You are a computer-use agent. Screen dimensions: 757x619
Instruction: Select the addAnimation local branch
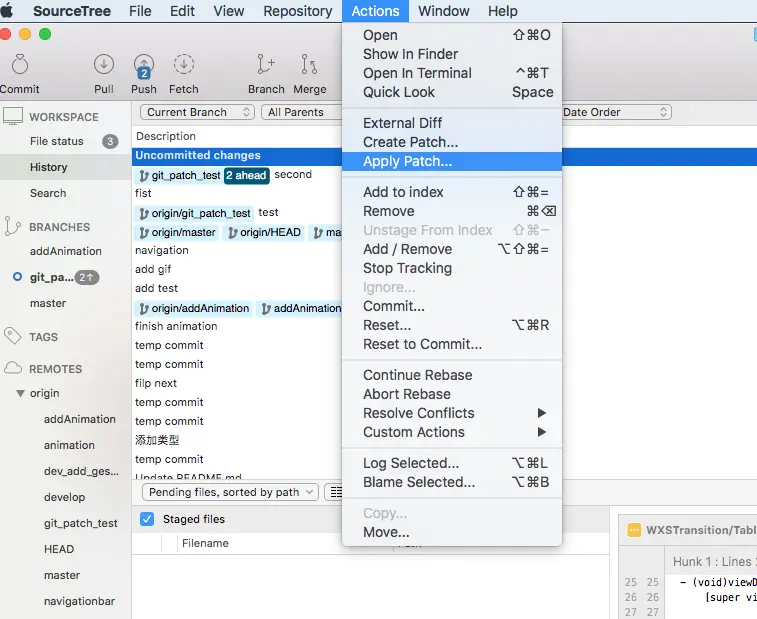point(66,251)
